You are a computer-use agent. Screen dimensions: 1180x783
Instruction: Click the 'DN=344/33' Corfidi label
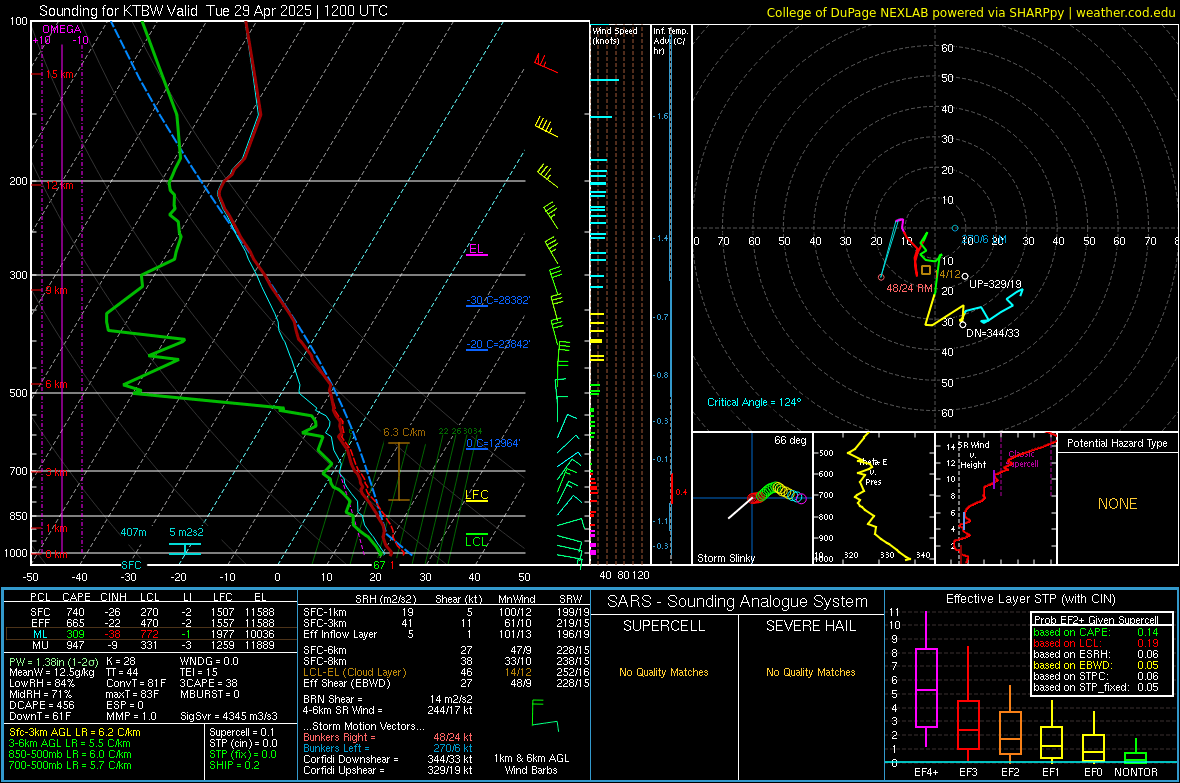click(x=993, y=333)
